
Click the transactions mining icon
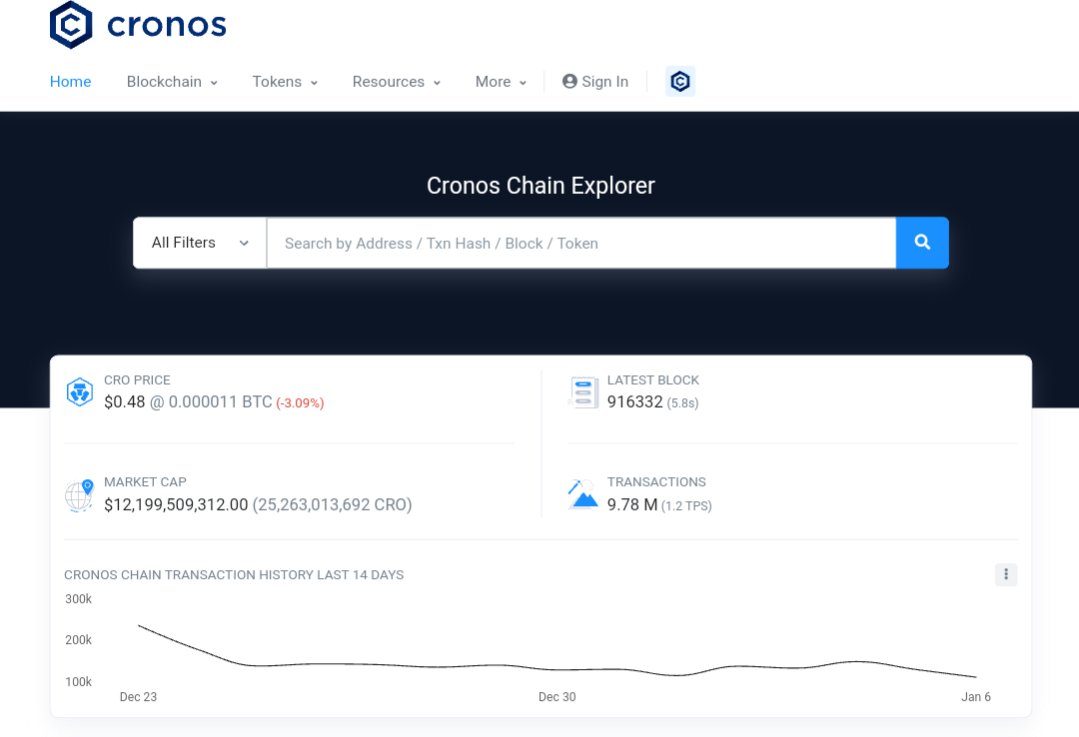pos(583,494)
